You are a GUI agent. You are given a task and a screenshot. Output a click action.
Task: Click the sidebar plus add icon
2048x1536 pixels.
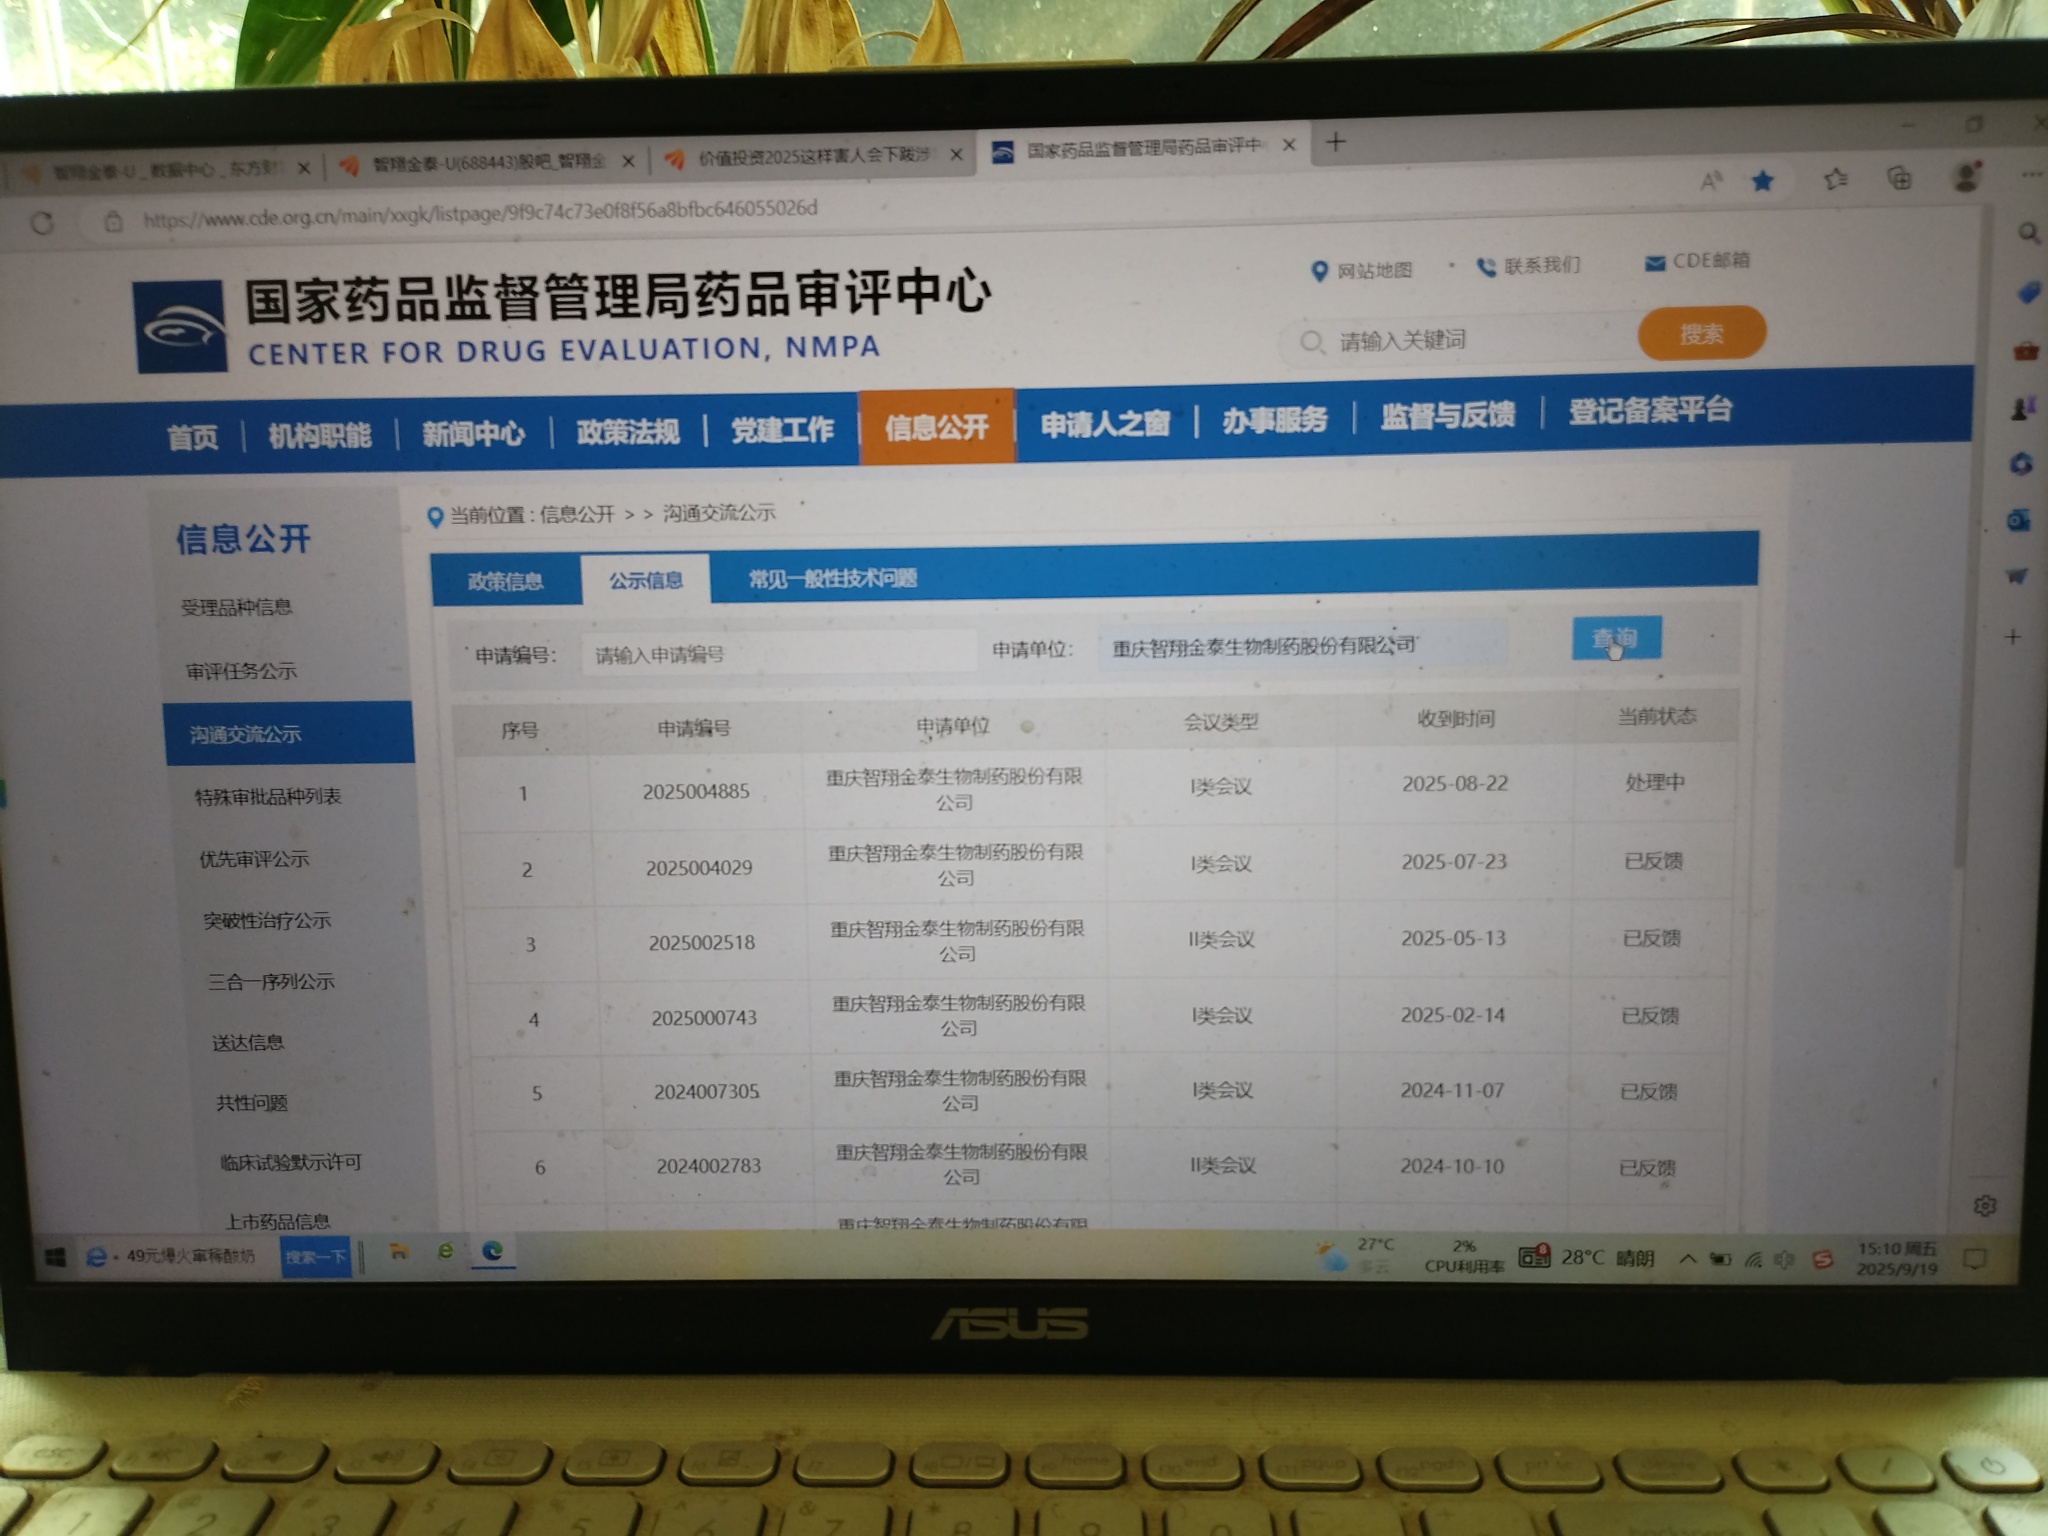pyautogui.click(x=2013, y=637)
